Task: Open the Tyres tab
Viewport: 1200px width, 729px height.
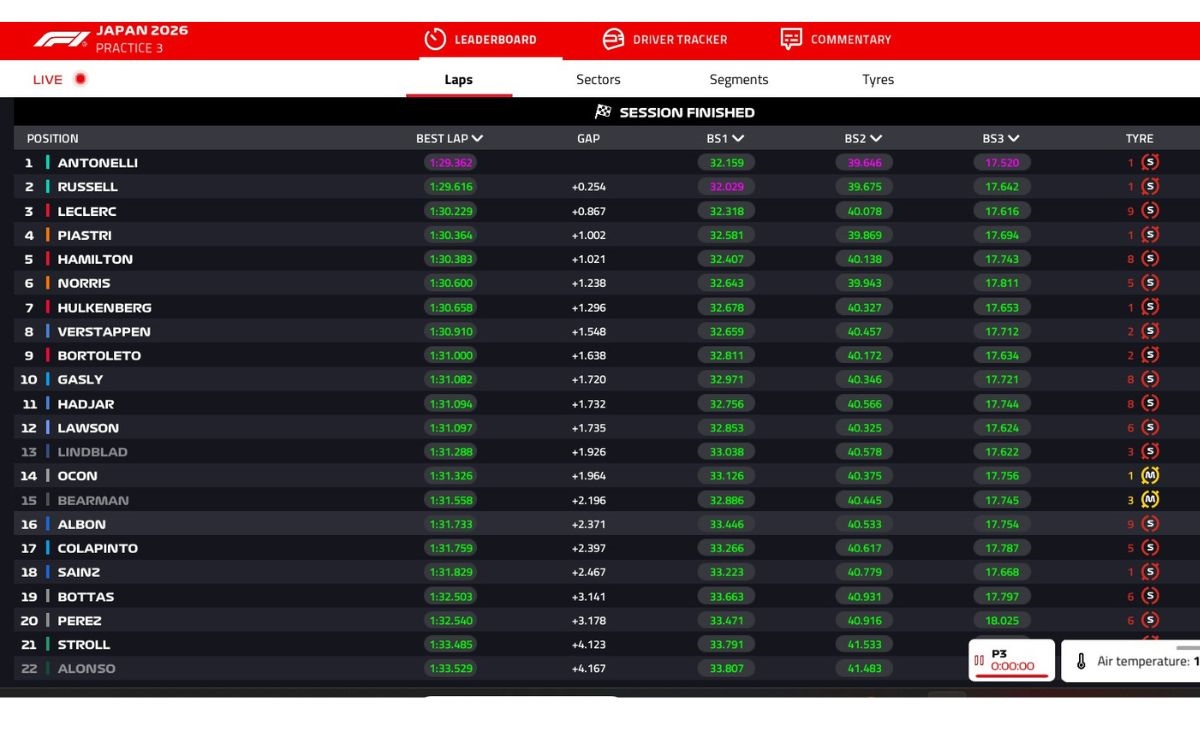Action: pyautogui.click(x=877, y=79)
